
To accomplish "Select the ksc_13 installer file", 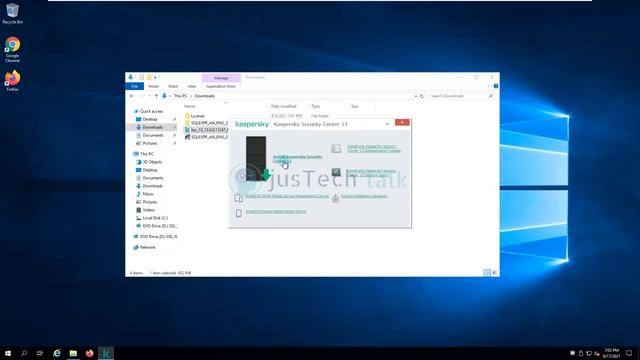I will (x=207, y=130).
